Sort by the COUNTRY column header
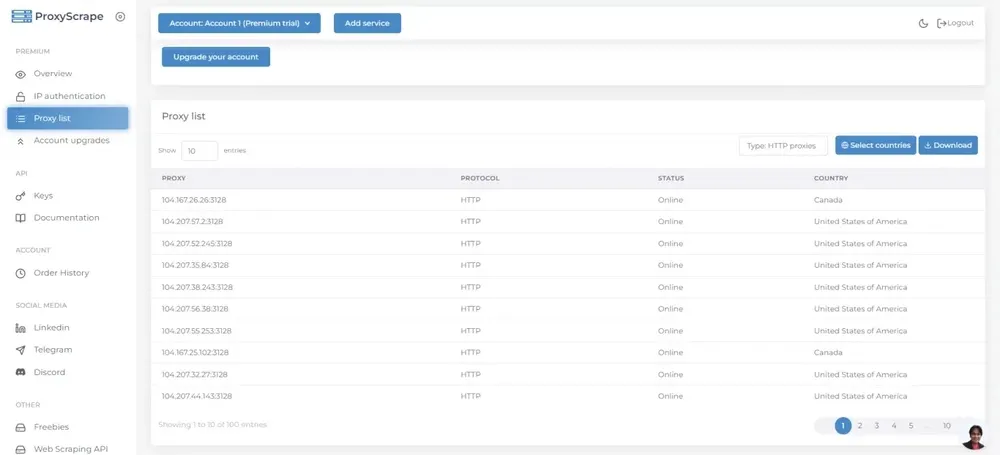 coord(831,179)
